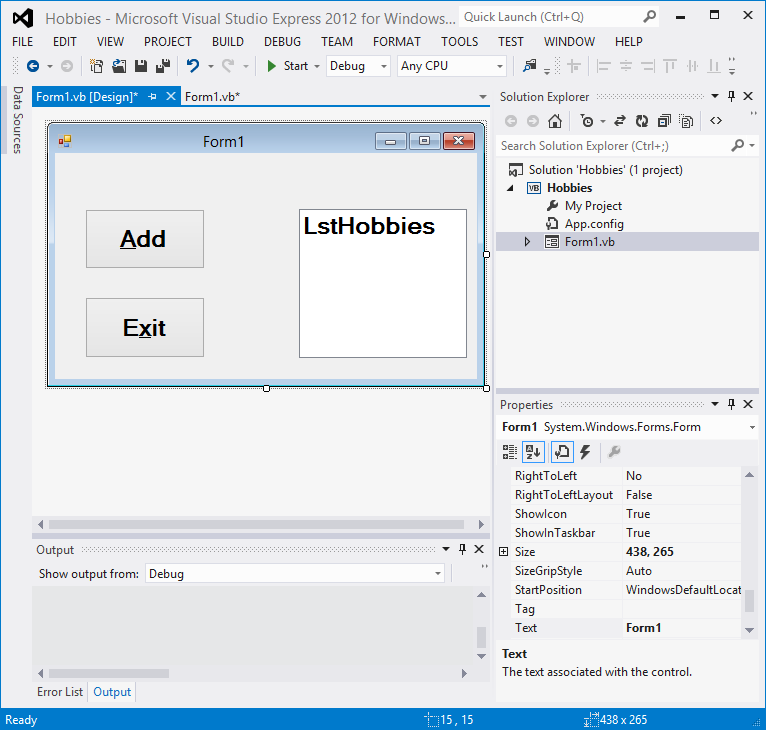
Task: Select the Exit button on Form1
Action: [x=145, y=327]
